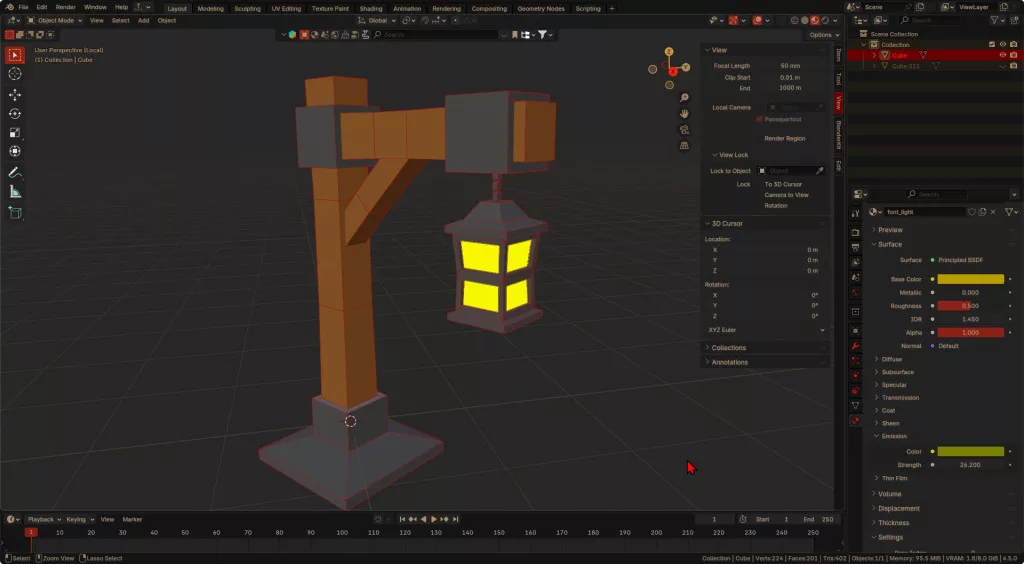
Task: Select the Measure tool
Action: [x=15, y=191]
